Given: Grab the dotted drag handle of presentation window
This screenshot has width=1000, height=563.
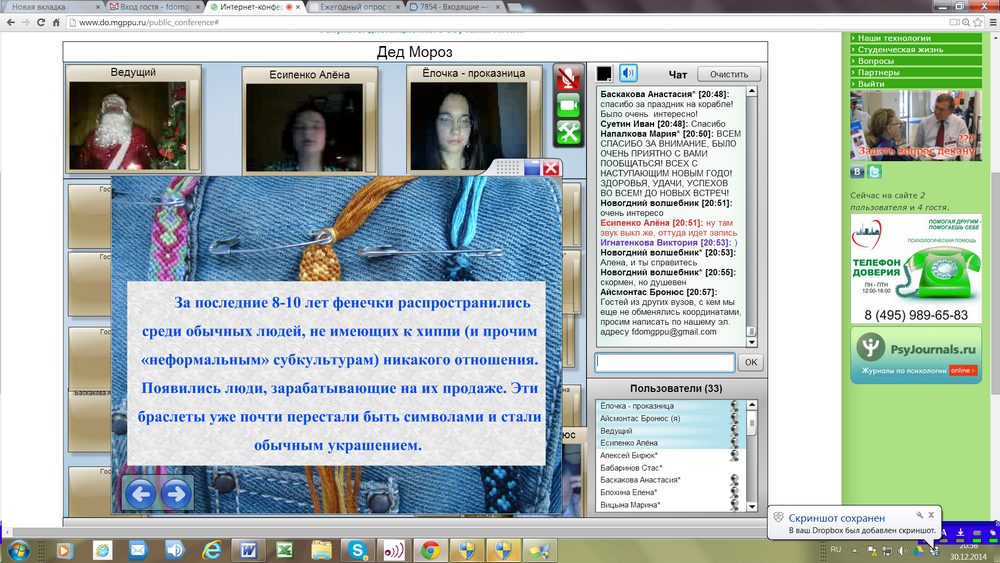Looking at the screenshot, I should (x=508, y=168).
